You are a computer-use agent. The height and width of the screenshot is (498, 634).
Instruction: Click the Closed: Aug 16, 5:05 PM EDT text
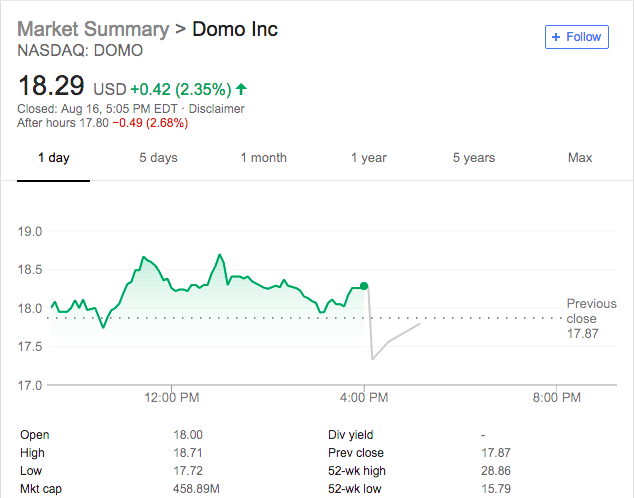(x=97, y=109)
